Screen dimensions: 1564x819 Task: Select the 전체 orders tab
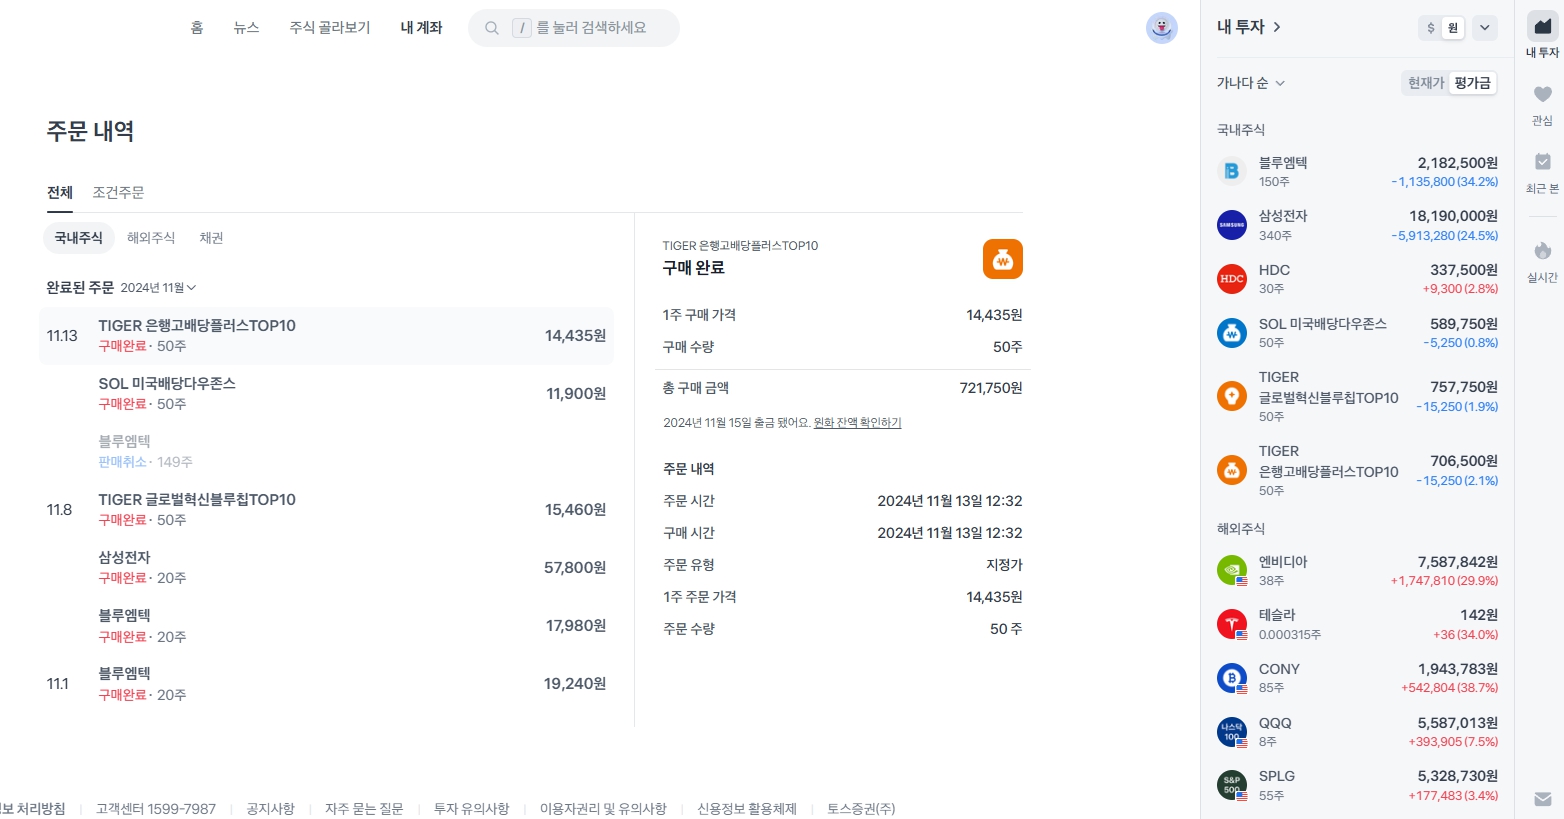click(60, 192)
